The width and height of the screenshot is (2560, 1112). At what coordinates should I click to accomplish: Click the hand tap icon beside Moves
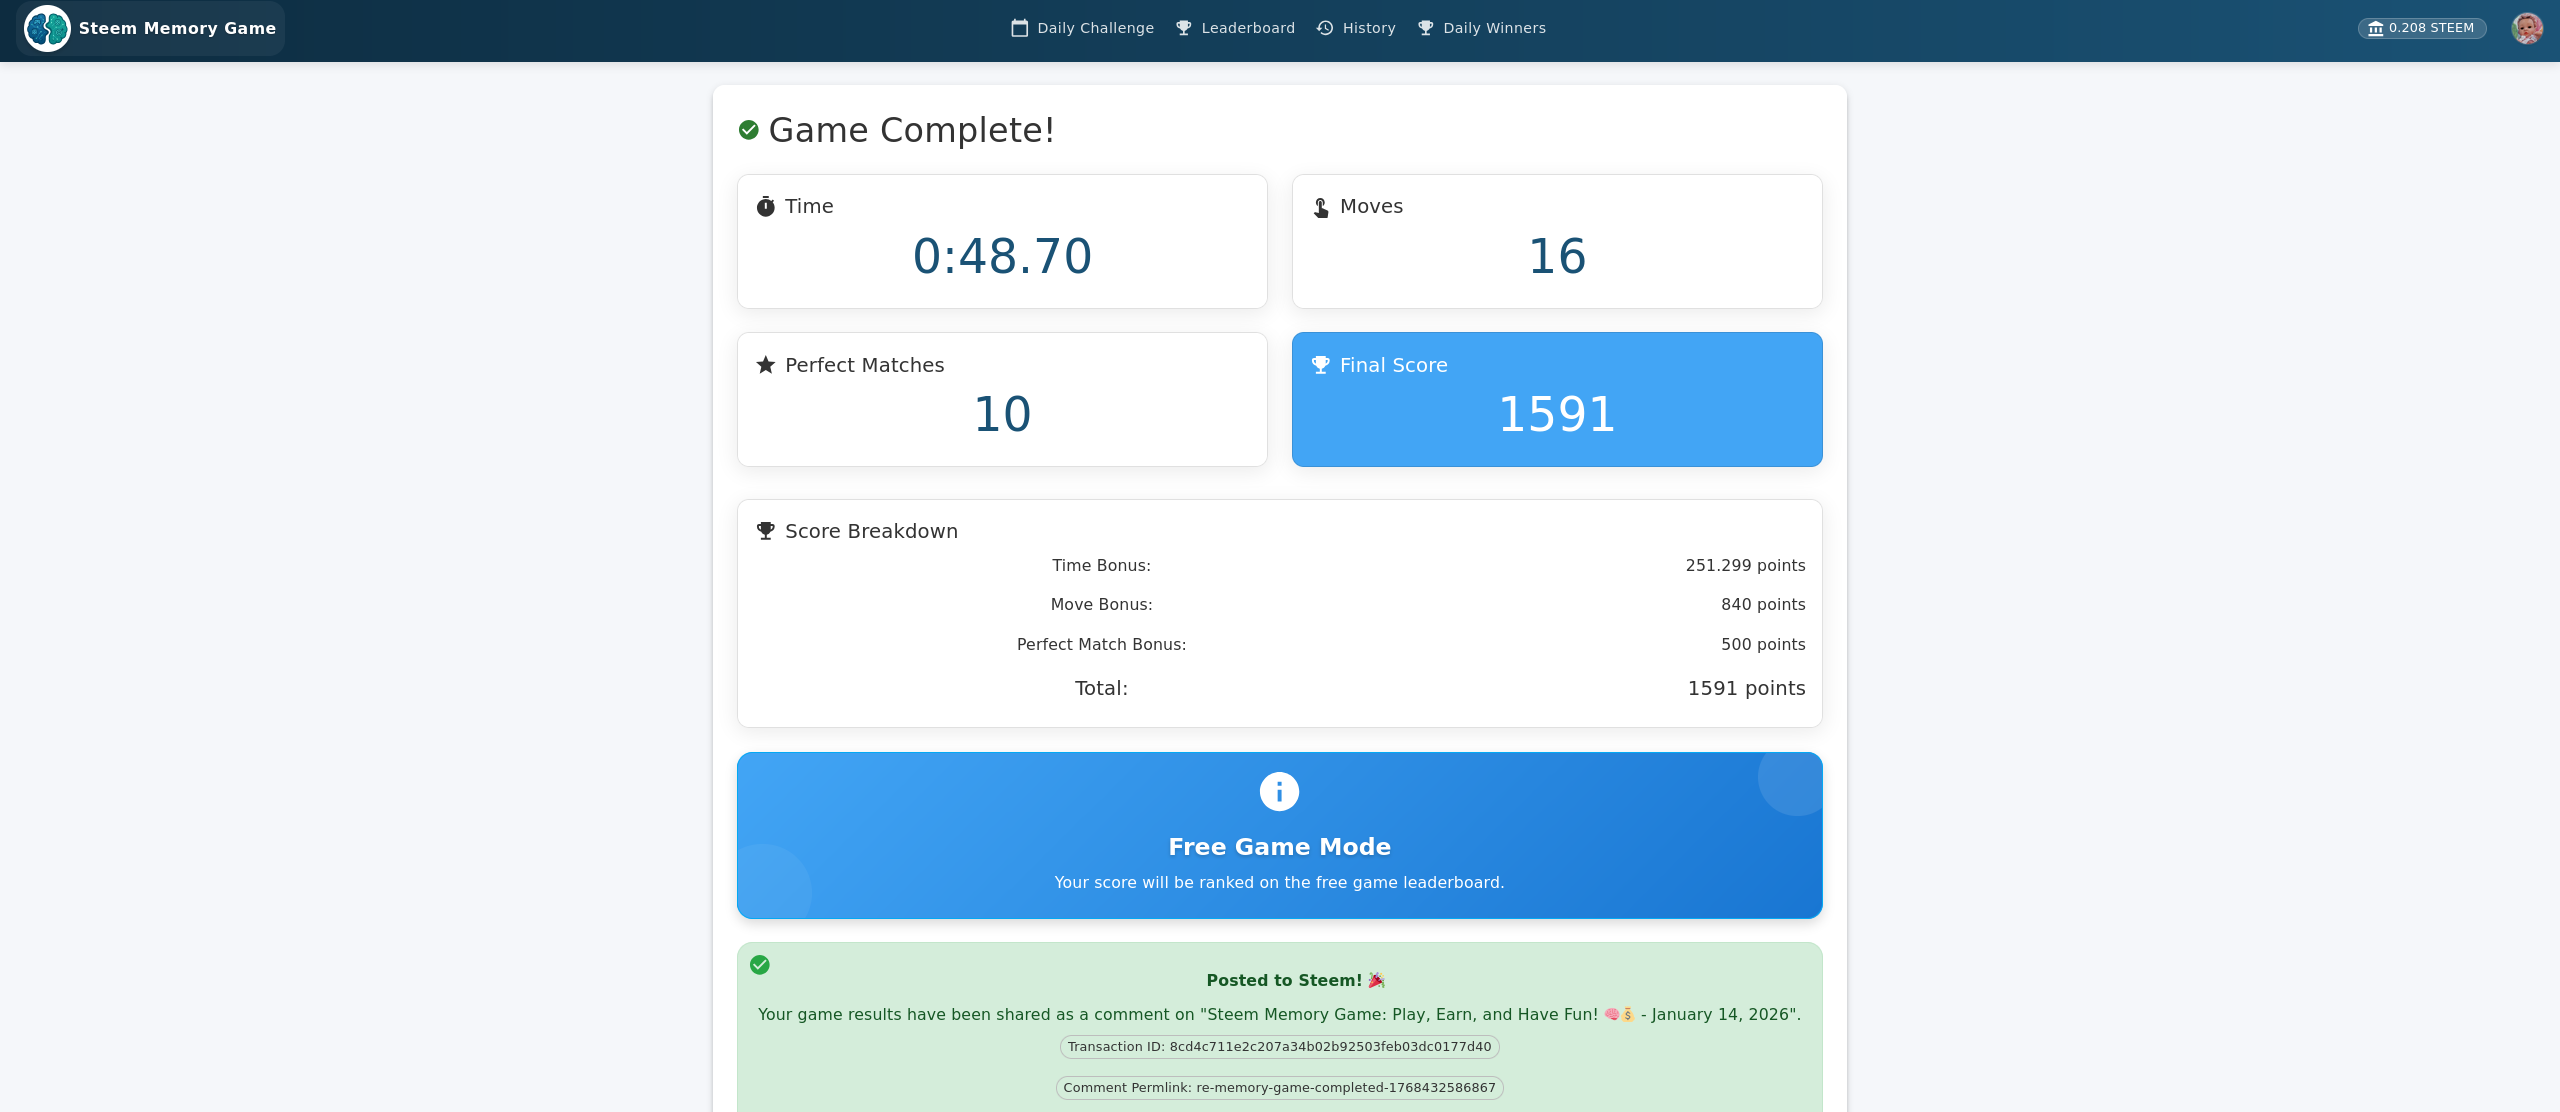[1321, 207]
